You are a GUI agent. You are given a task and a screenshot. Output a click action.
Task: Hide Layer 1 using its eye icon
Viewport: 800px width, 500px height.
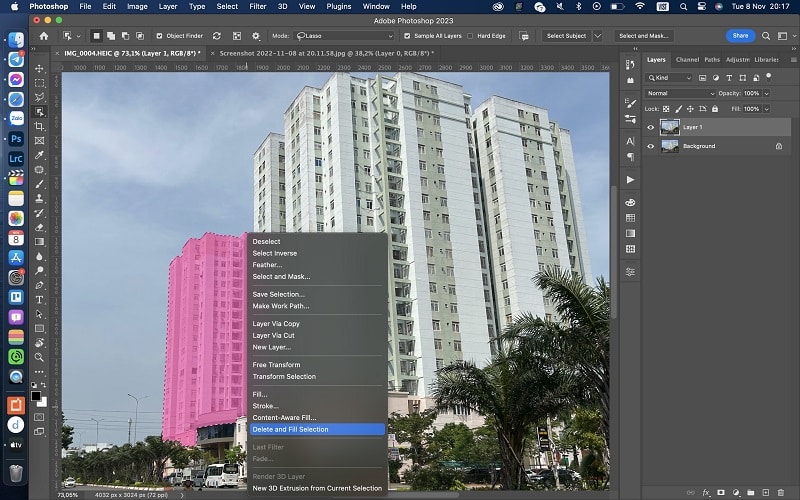[x=651, y=127]
